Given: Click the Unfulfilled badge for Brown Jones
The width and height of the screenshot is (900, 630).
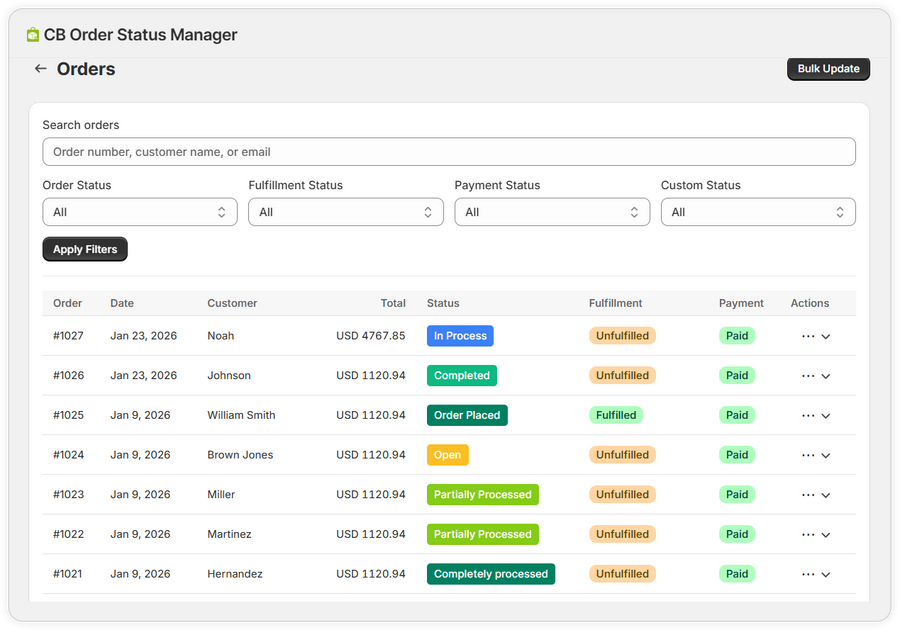Looking at the screenshot, I should tap(622, 454).
